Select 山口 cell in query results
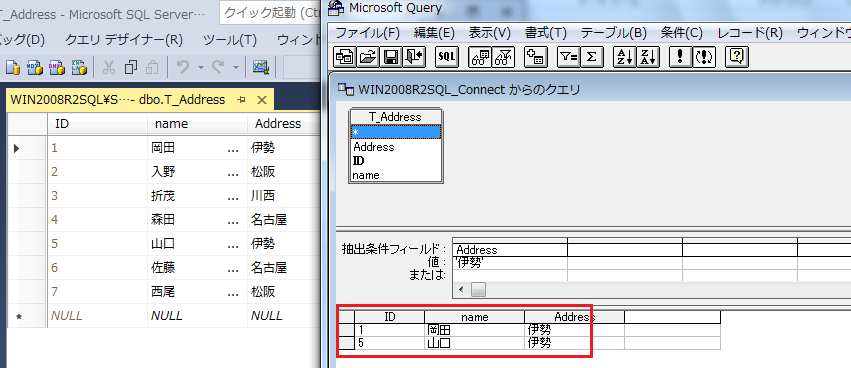 click(x=474, y=342)
